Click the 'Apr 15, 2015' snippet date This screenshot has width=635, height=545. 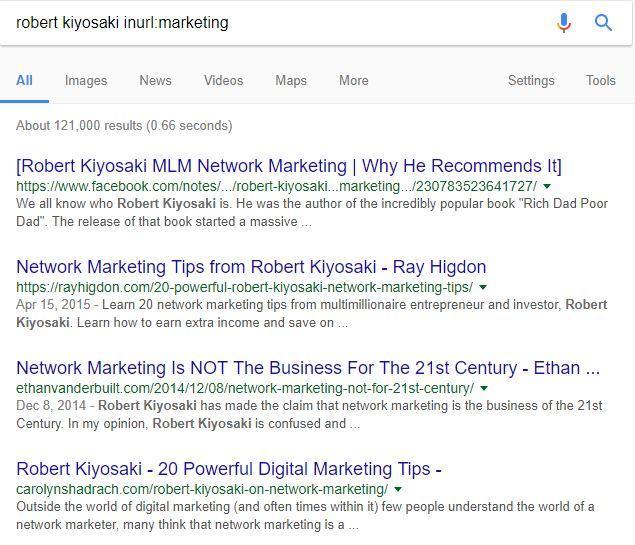53,304
